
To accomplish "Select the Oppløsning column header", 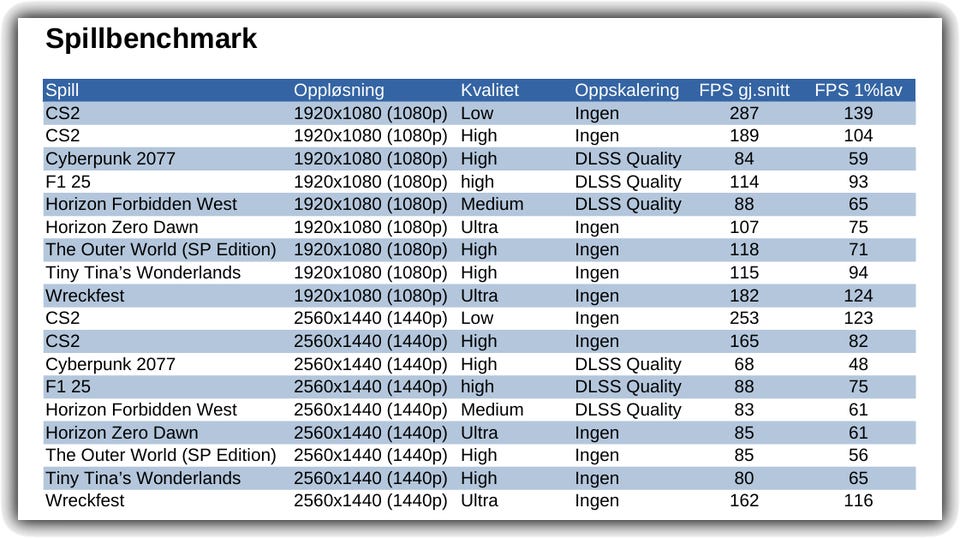I will click(339, 90).
